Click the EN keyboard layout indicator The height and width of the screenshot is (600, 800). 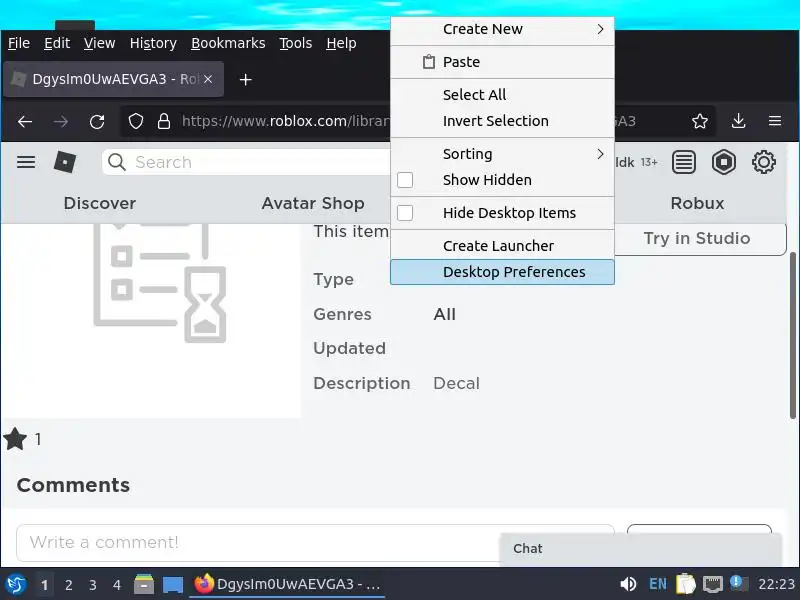[658, 584]
